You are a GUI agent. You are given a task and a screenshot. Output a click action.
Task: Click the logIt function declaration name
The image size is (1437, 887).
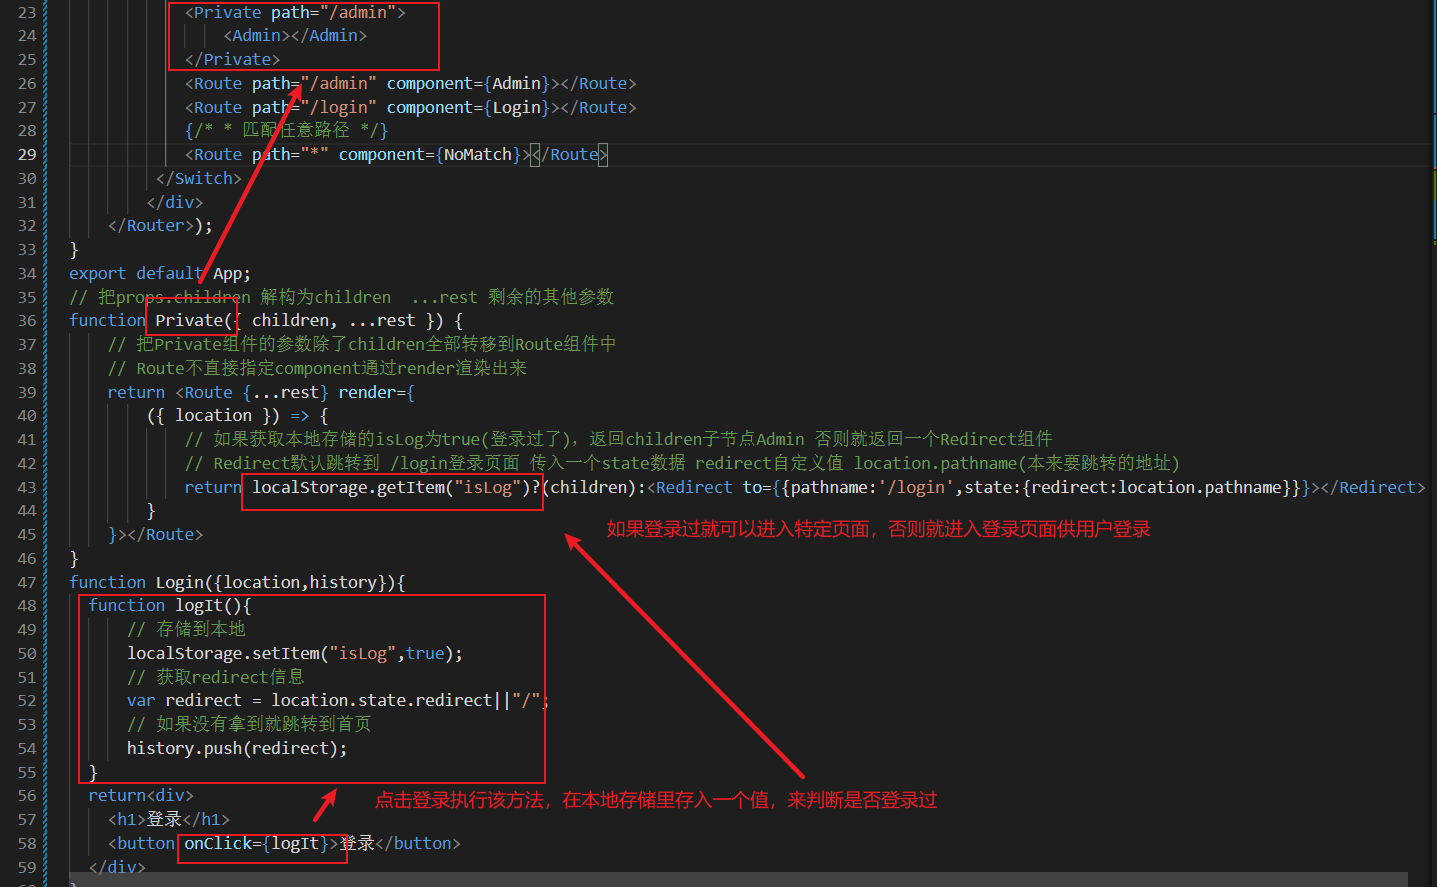point(199,605)
